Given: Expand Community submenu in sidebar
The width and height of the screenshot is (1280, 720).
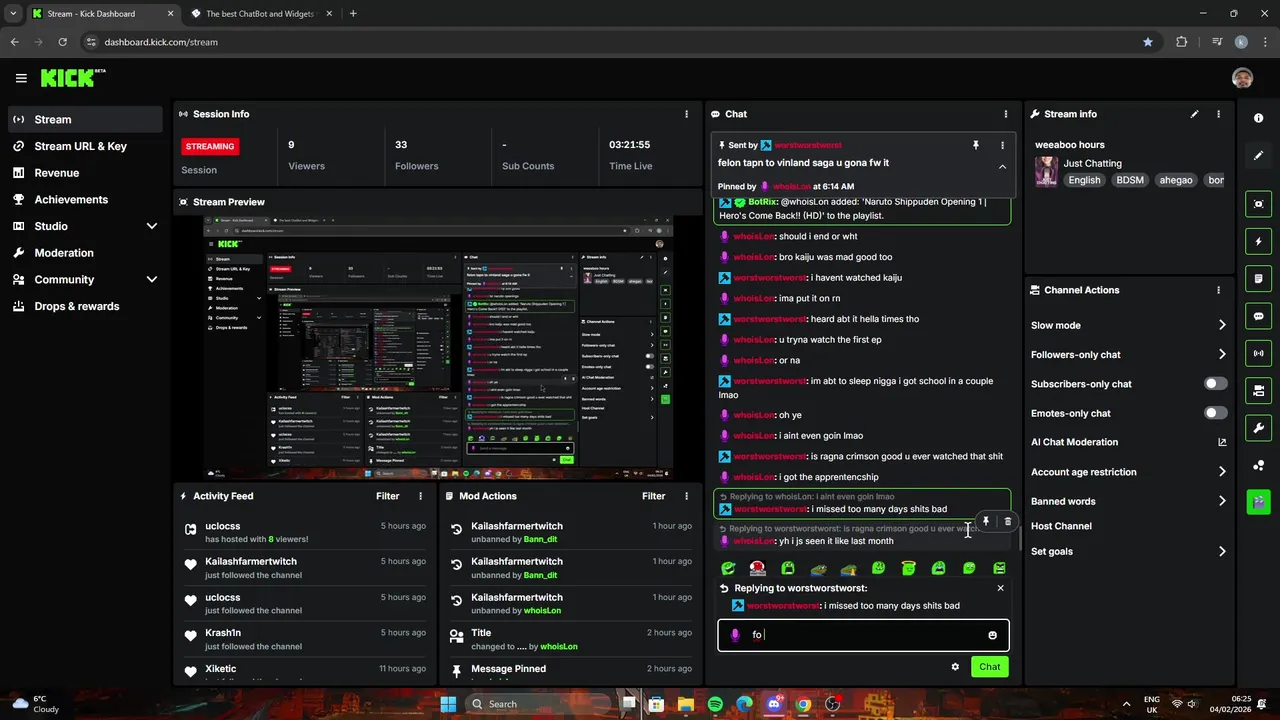Looking at the screenshot, I should coord(151,280).
